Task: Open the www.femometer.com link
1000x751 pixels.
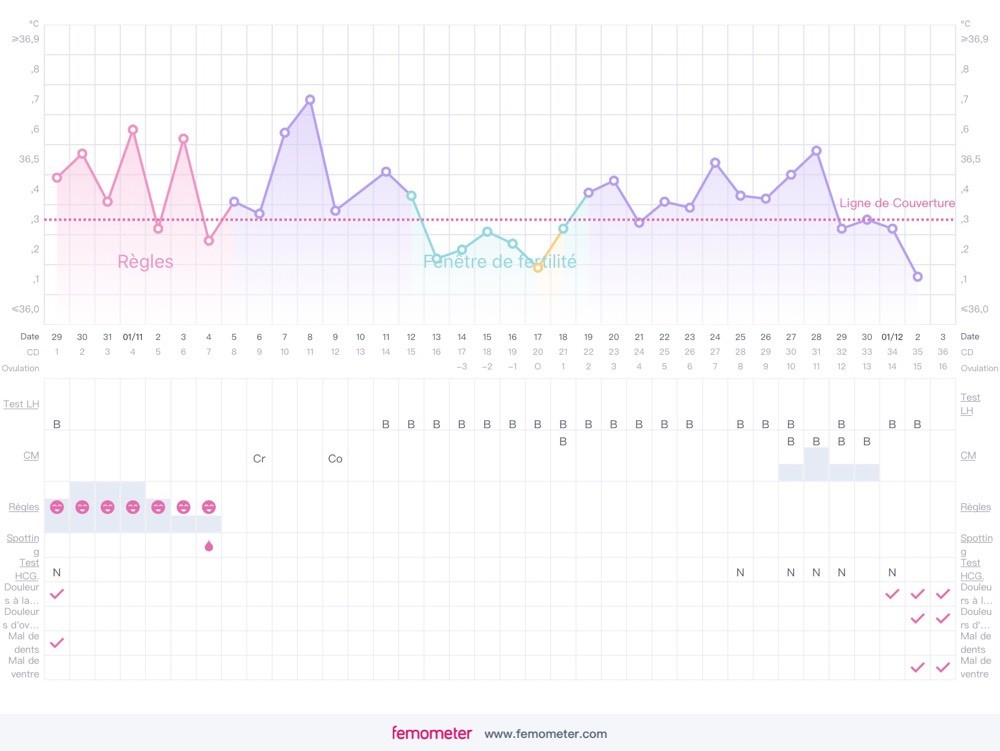Action: coord(545,734)
